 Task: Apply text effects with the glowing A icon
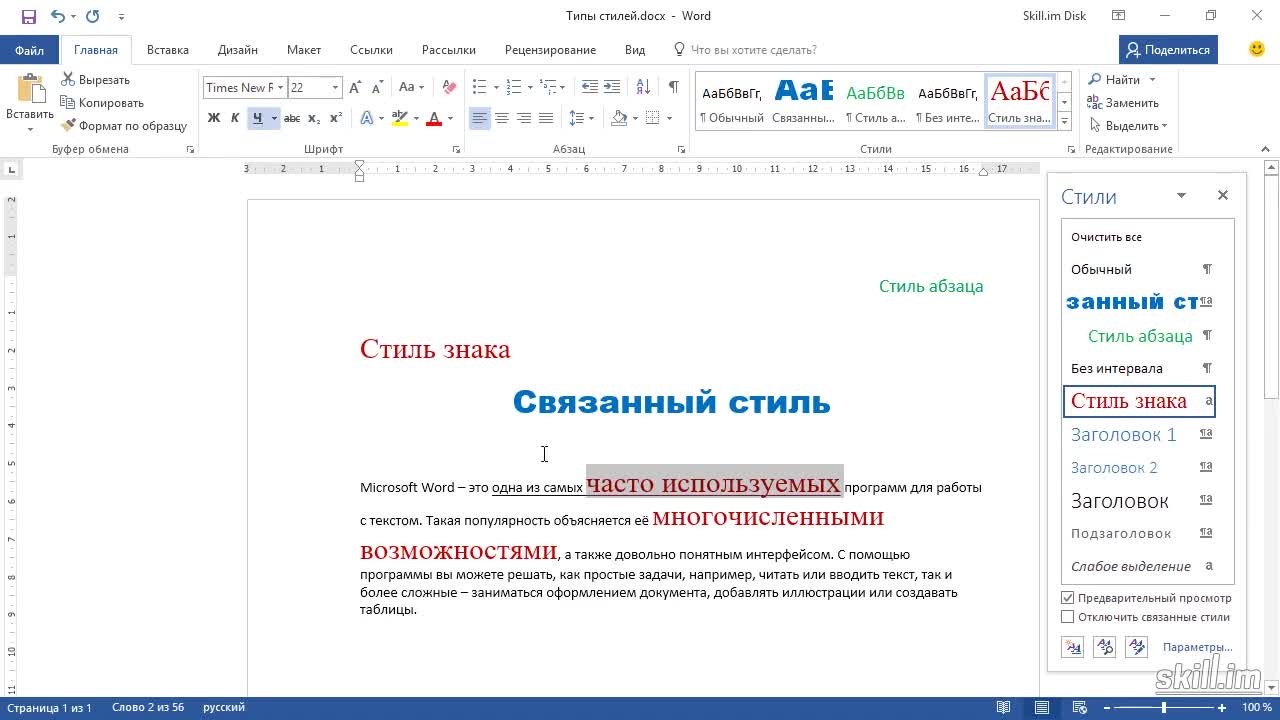pos(367,118)
